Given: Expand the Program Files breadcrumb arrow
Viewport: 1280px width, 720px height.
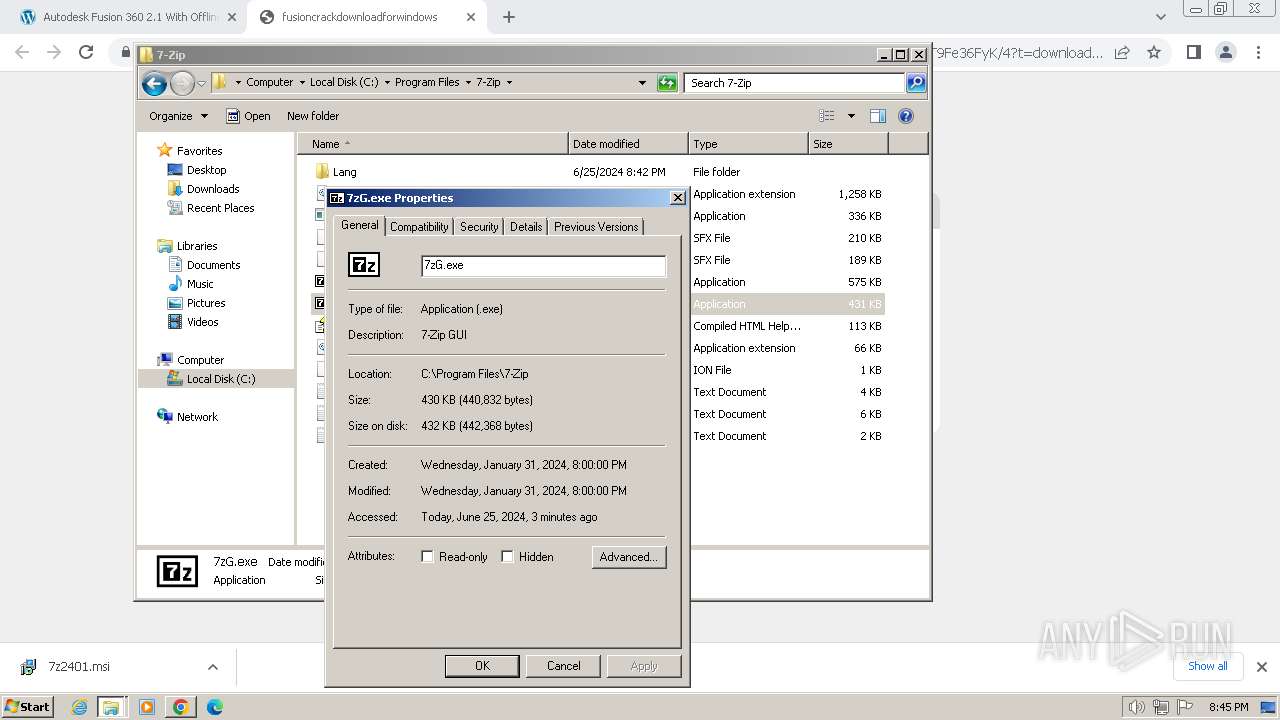Looking at the screenshot, I should [x=468, y=83].
